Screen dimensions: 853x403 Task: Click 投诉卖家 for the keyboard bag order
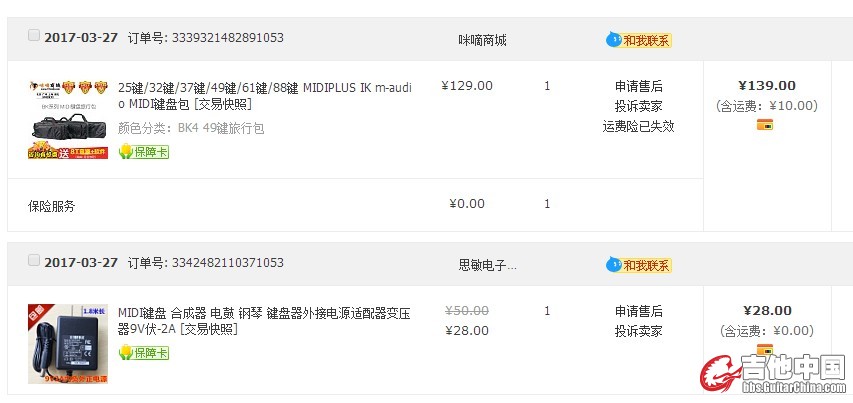638,106
